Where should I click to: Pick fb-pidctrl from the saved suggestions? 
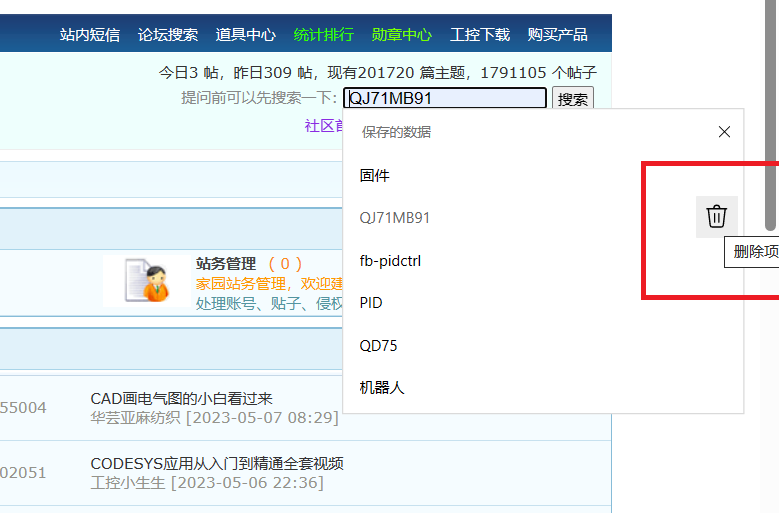click(390, 261)
